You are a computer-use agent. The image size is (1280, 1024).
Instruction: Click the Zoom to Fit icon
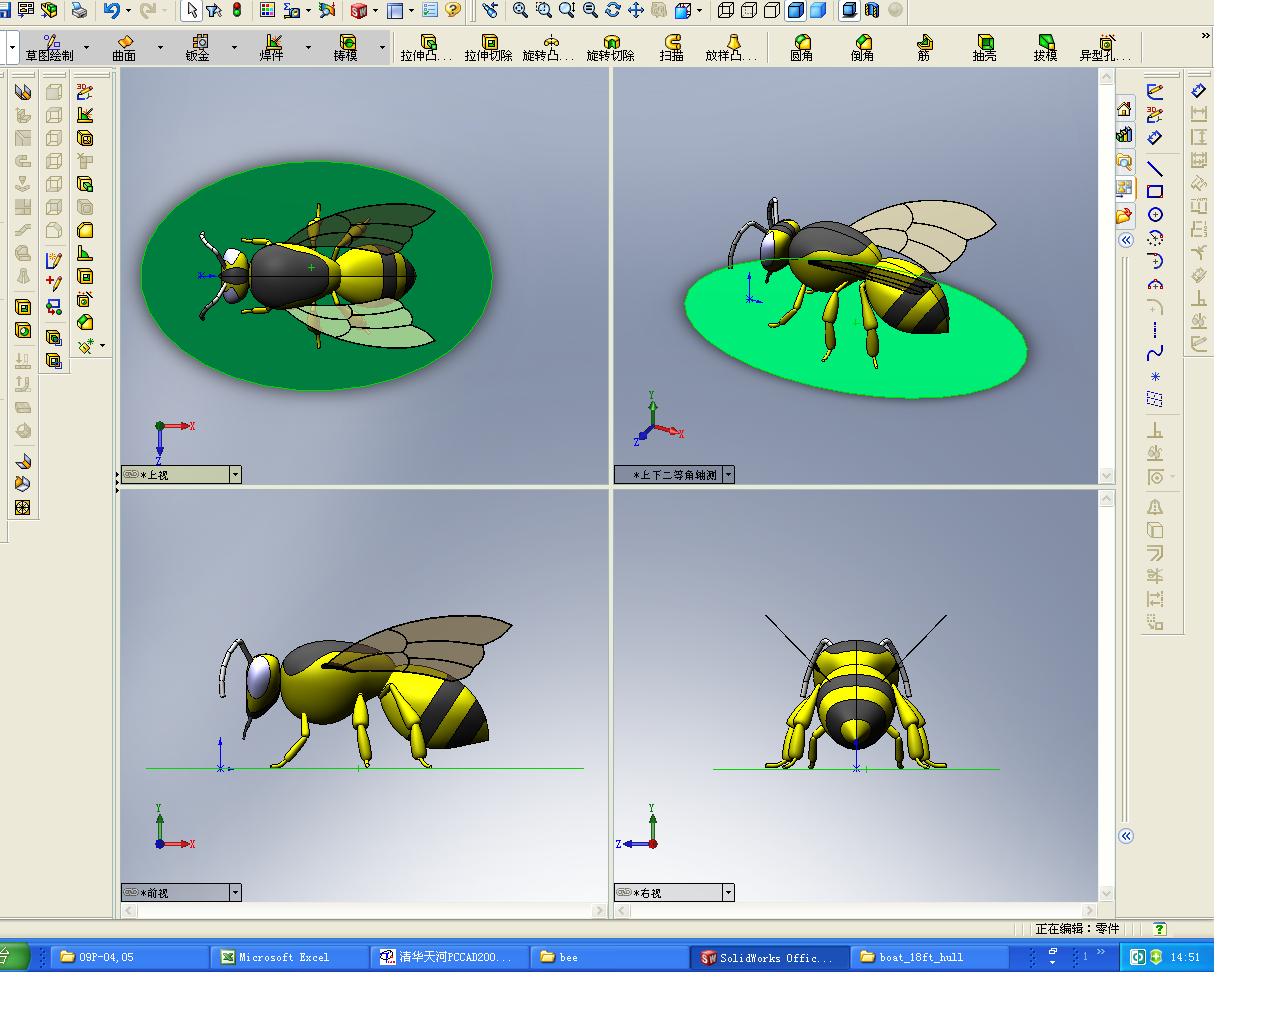click(520, 11)
